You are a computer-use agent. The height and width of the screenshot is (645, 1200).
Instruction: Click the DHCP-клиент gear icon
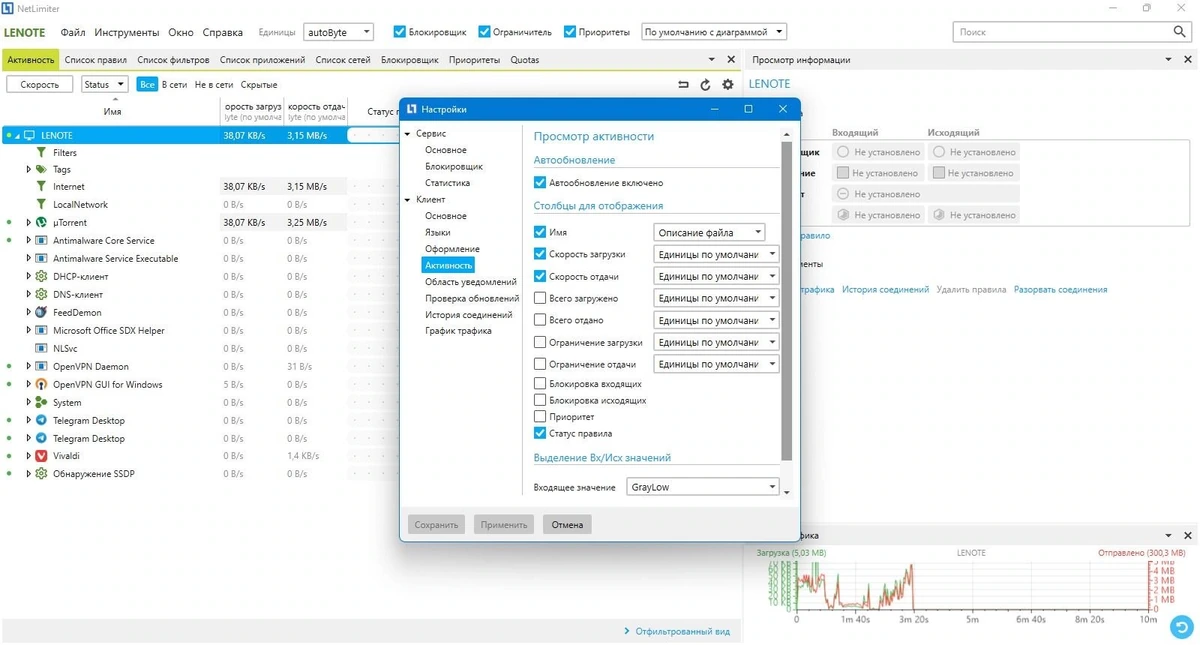click(x=41, y=276)
